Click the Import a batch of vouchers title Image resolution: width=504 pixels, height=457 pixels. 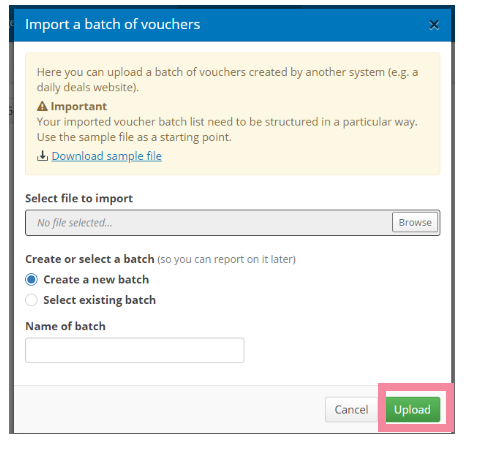(x=113, y=24)
